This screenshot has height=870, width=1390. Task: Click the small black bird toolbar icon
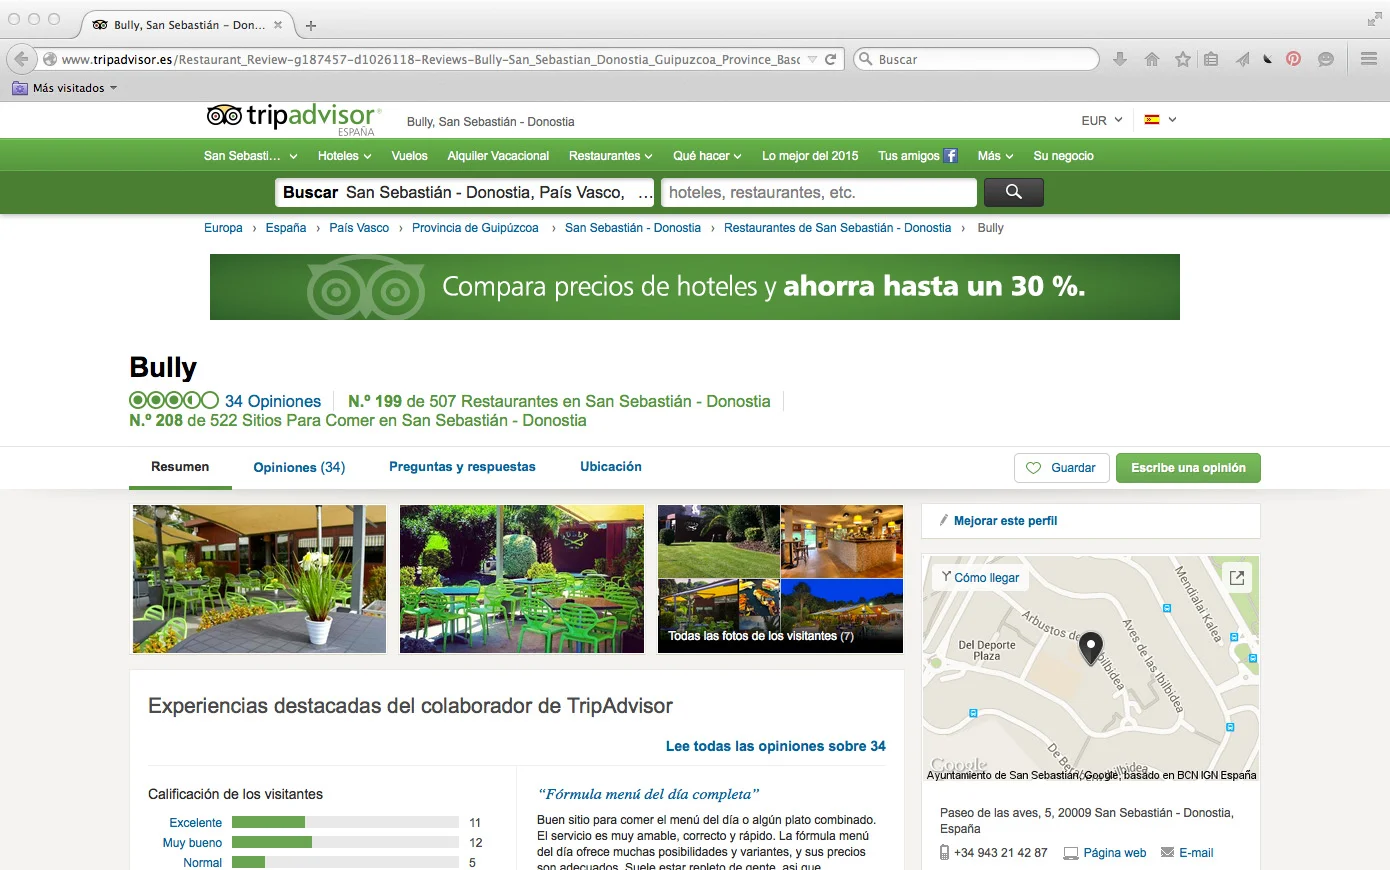click(x=1267, y=59)
